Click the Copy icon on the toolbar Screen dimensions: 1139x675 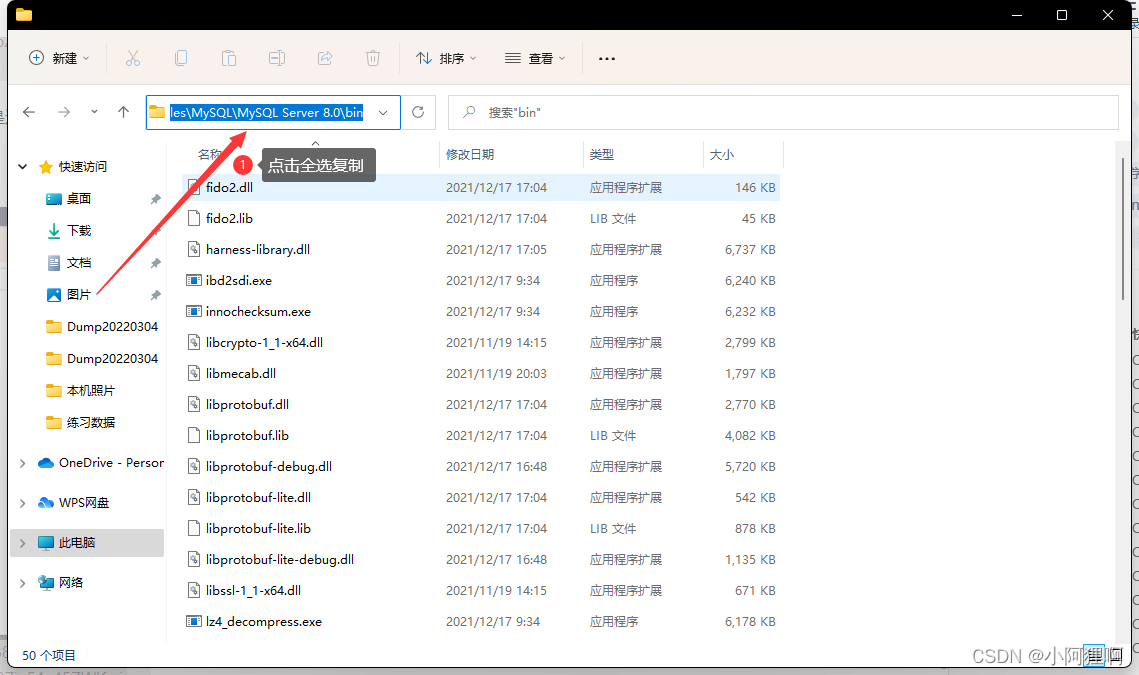pos(181,58)
